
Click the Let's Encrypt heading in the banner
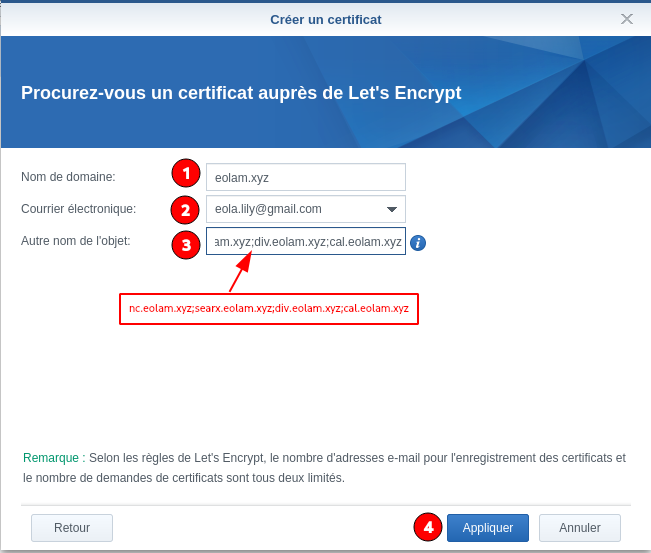(241, 93)
